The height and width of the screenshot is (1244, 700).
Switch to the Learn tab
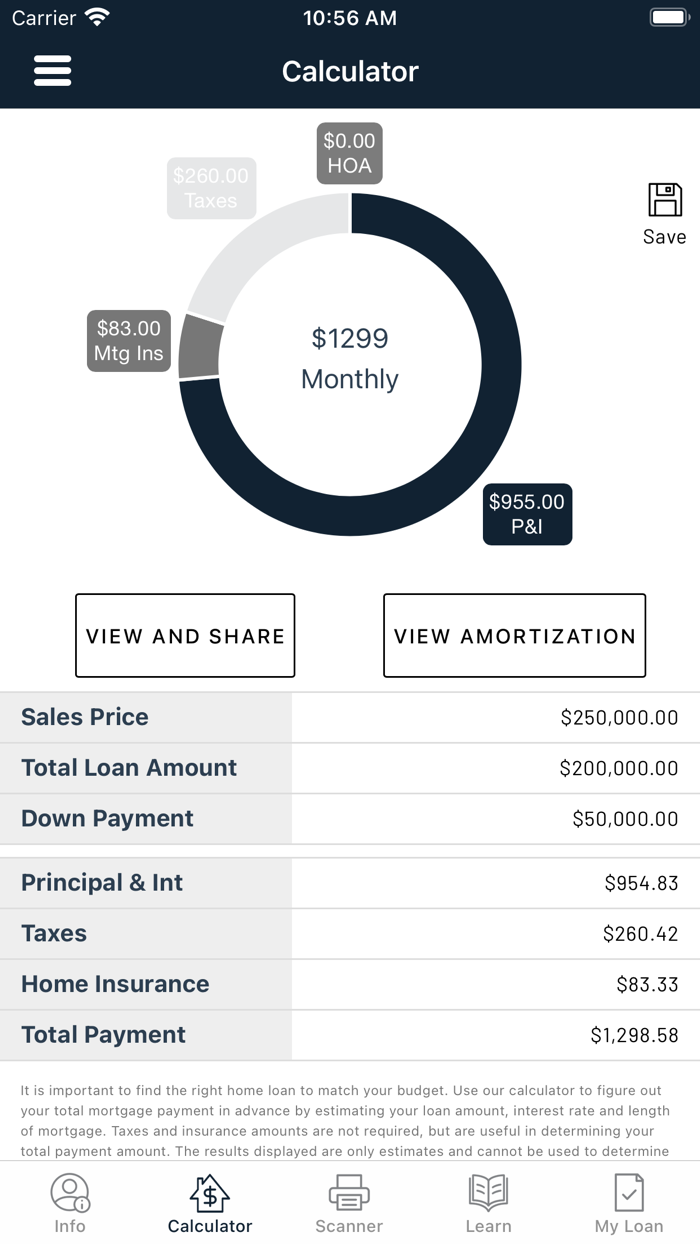(x=489, y=1202)
